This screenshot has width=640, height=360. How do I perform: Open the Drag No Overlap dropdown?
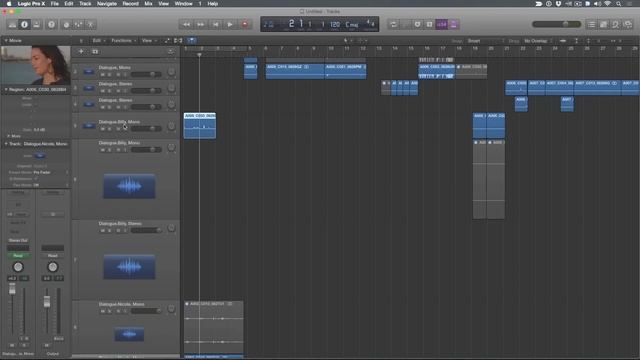click(538, 41)
